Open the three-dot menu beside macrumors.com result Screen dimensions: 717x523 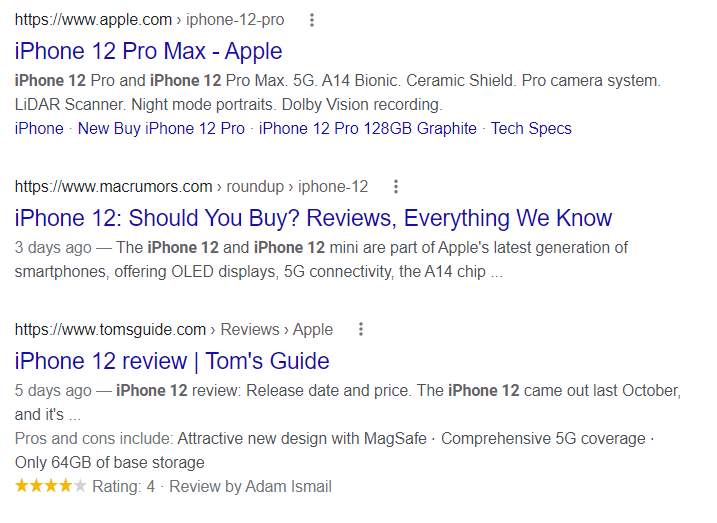click(396, 186)
